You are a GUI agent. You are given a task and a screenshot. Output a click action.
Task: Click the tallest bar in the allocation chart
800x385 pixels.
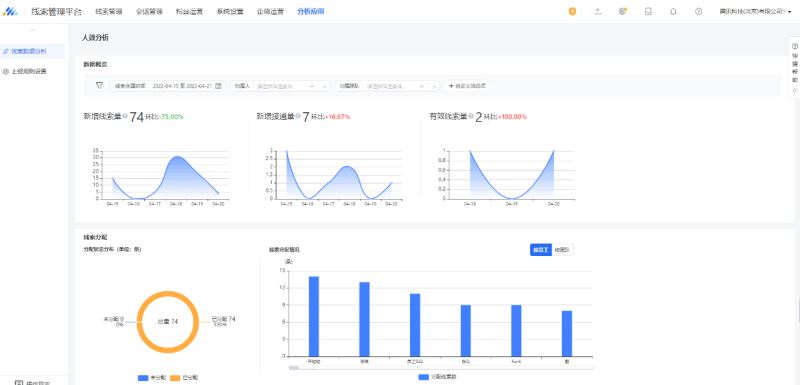click(314, 316)
